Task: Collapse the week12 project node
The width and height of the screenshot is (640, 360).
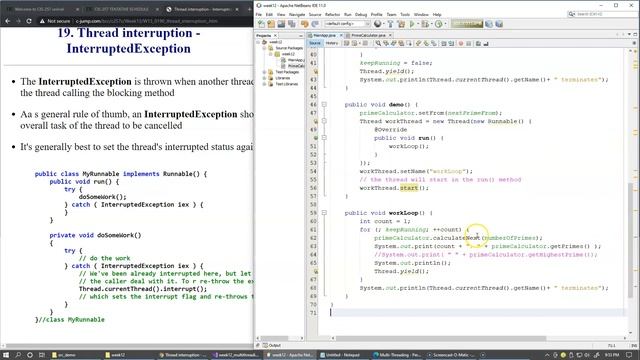Action: tap(258, 42)
